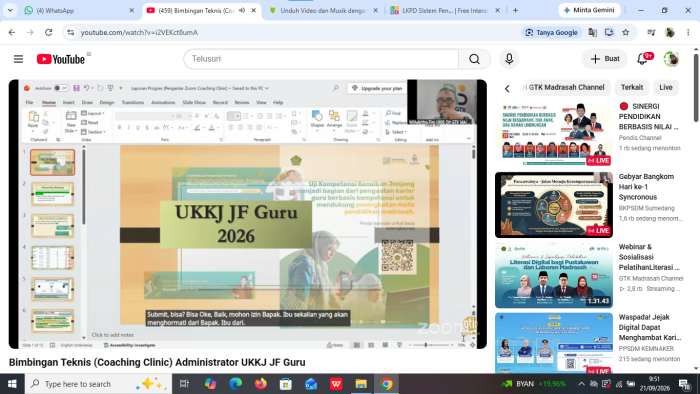
Task: Open Chrome media controls icon
Action: (651, 32)
